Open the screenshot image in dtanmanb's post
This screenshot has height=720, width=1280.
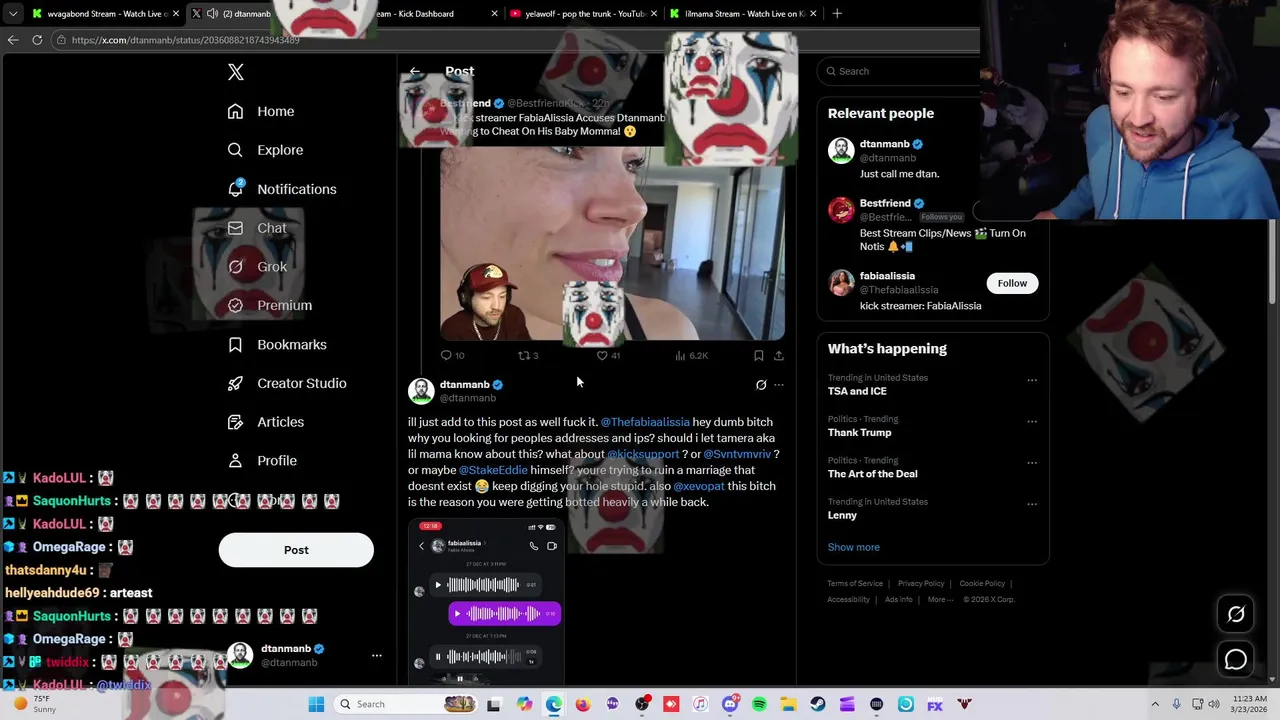[488, 601]
